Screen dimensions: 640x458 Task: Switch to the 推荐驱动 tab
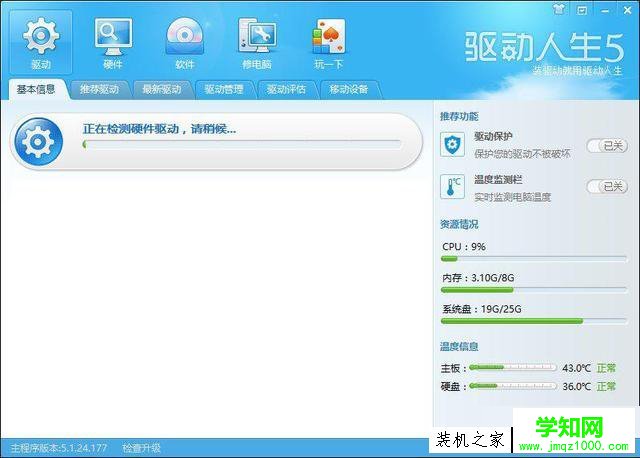click(x=99, y=89)
